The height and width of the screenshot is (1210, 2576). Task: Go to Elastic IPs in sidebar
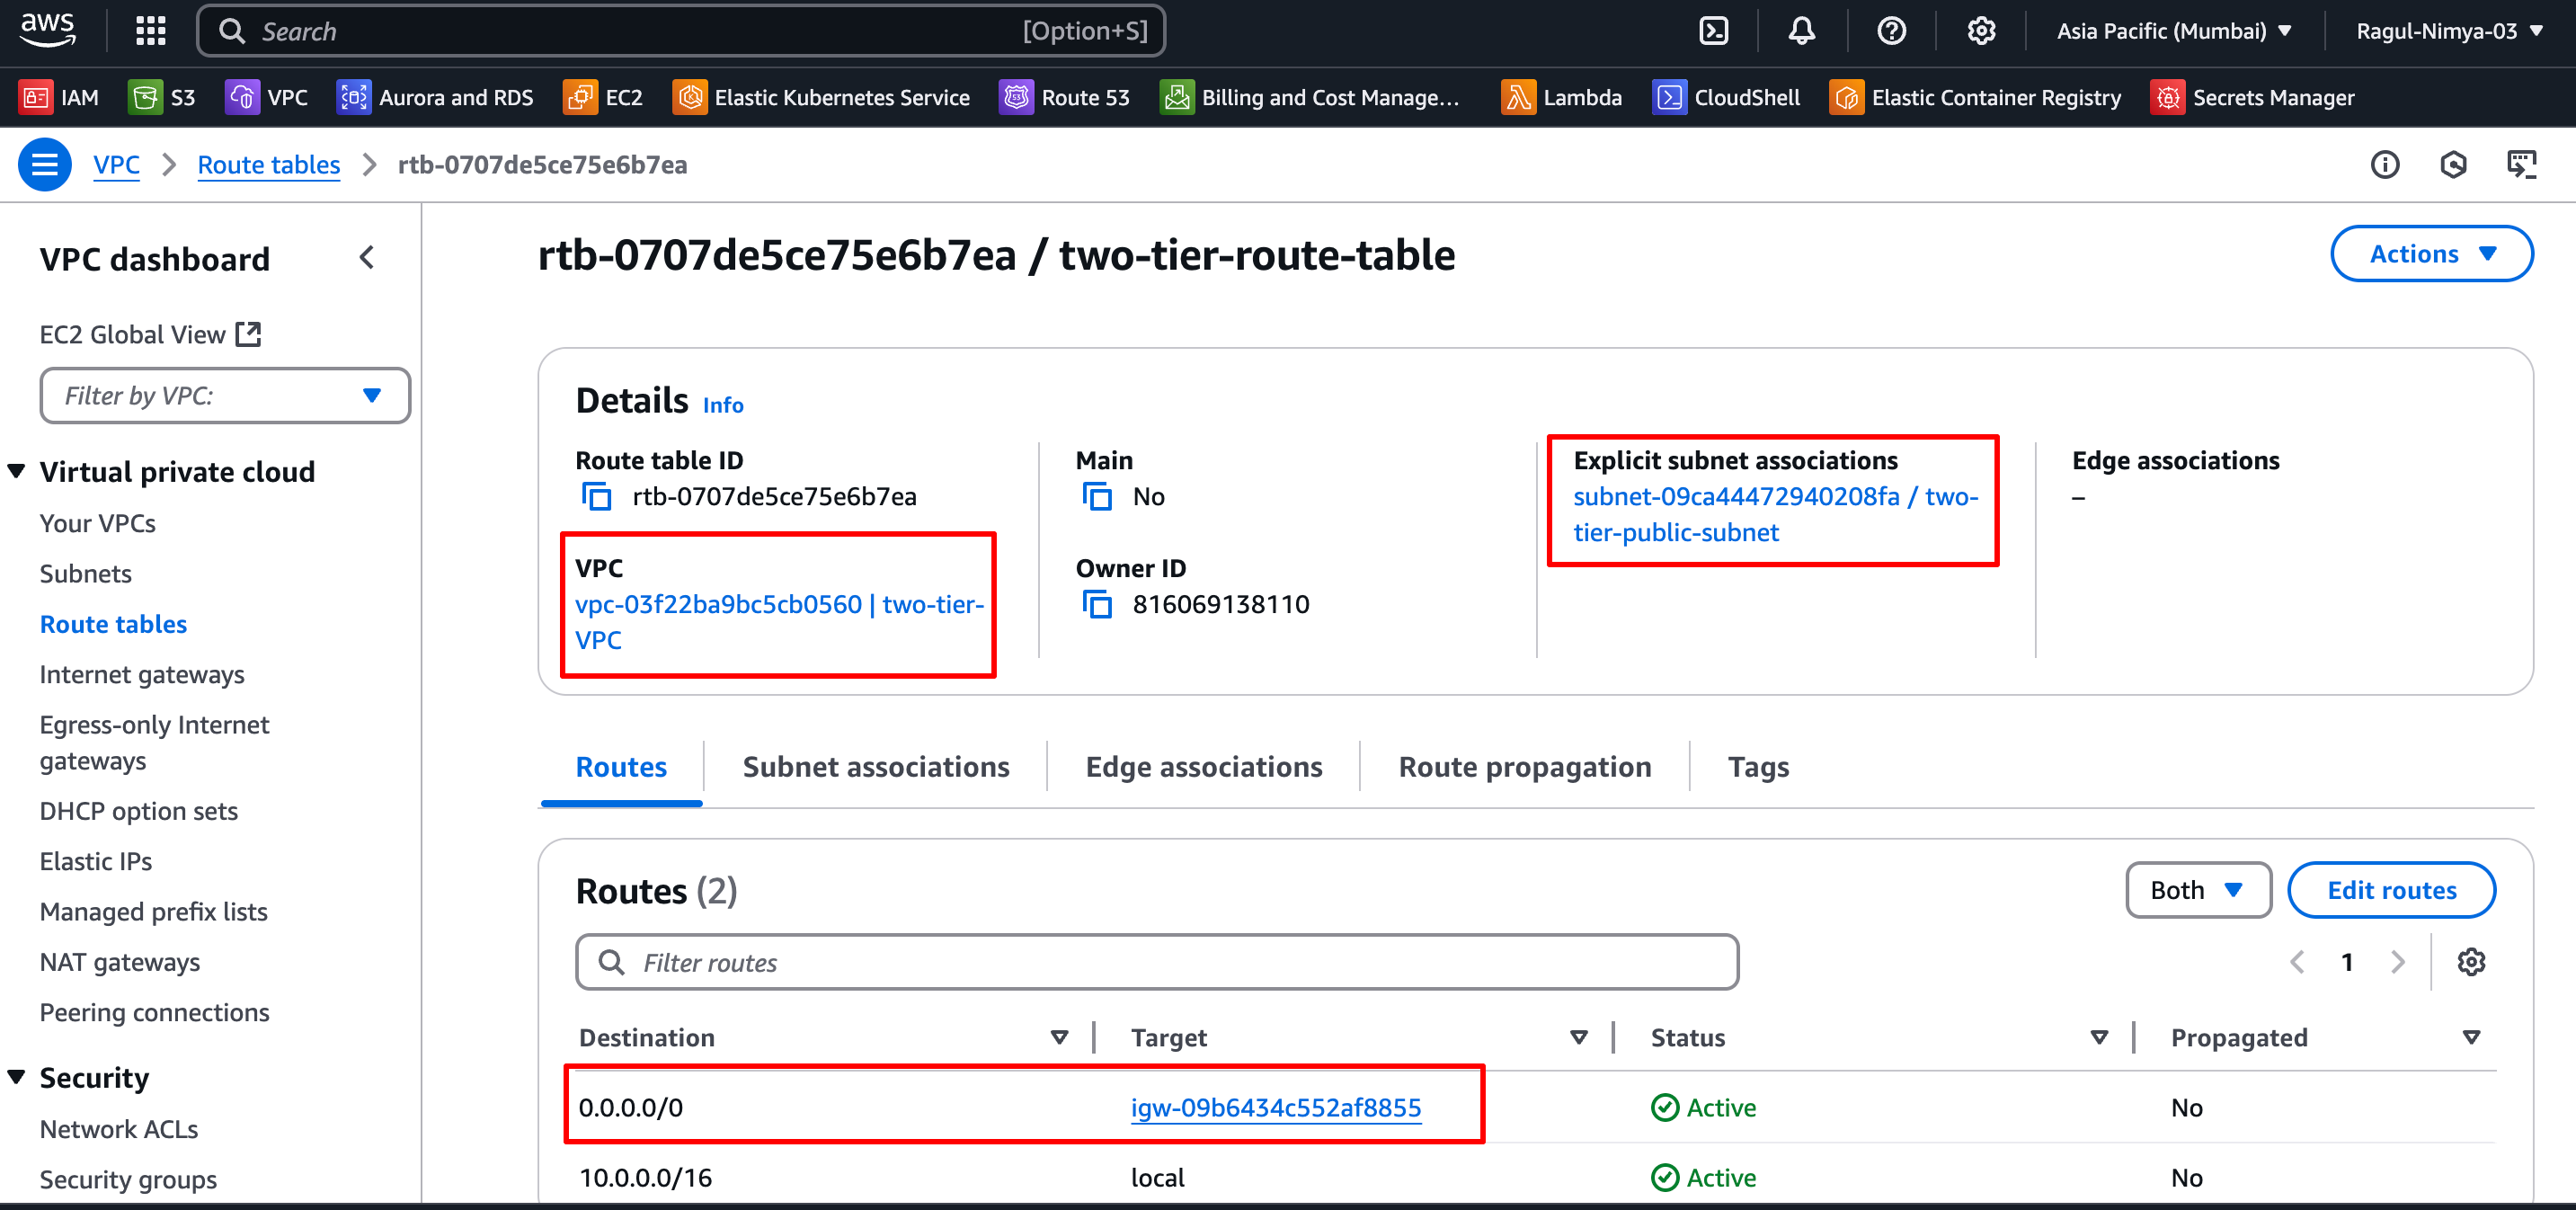point(96,860)
